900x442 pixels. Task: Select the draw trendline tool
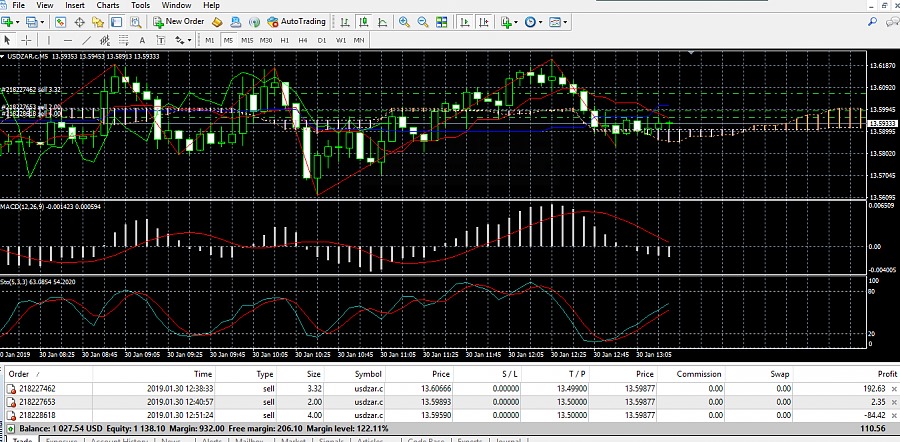(x=84, y=40)
